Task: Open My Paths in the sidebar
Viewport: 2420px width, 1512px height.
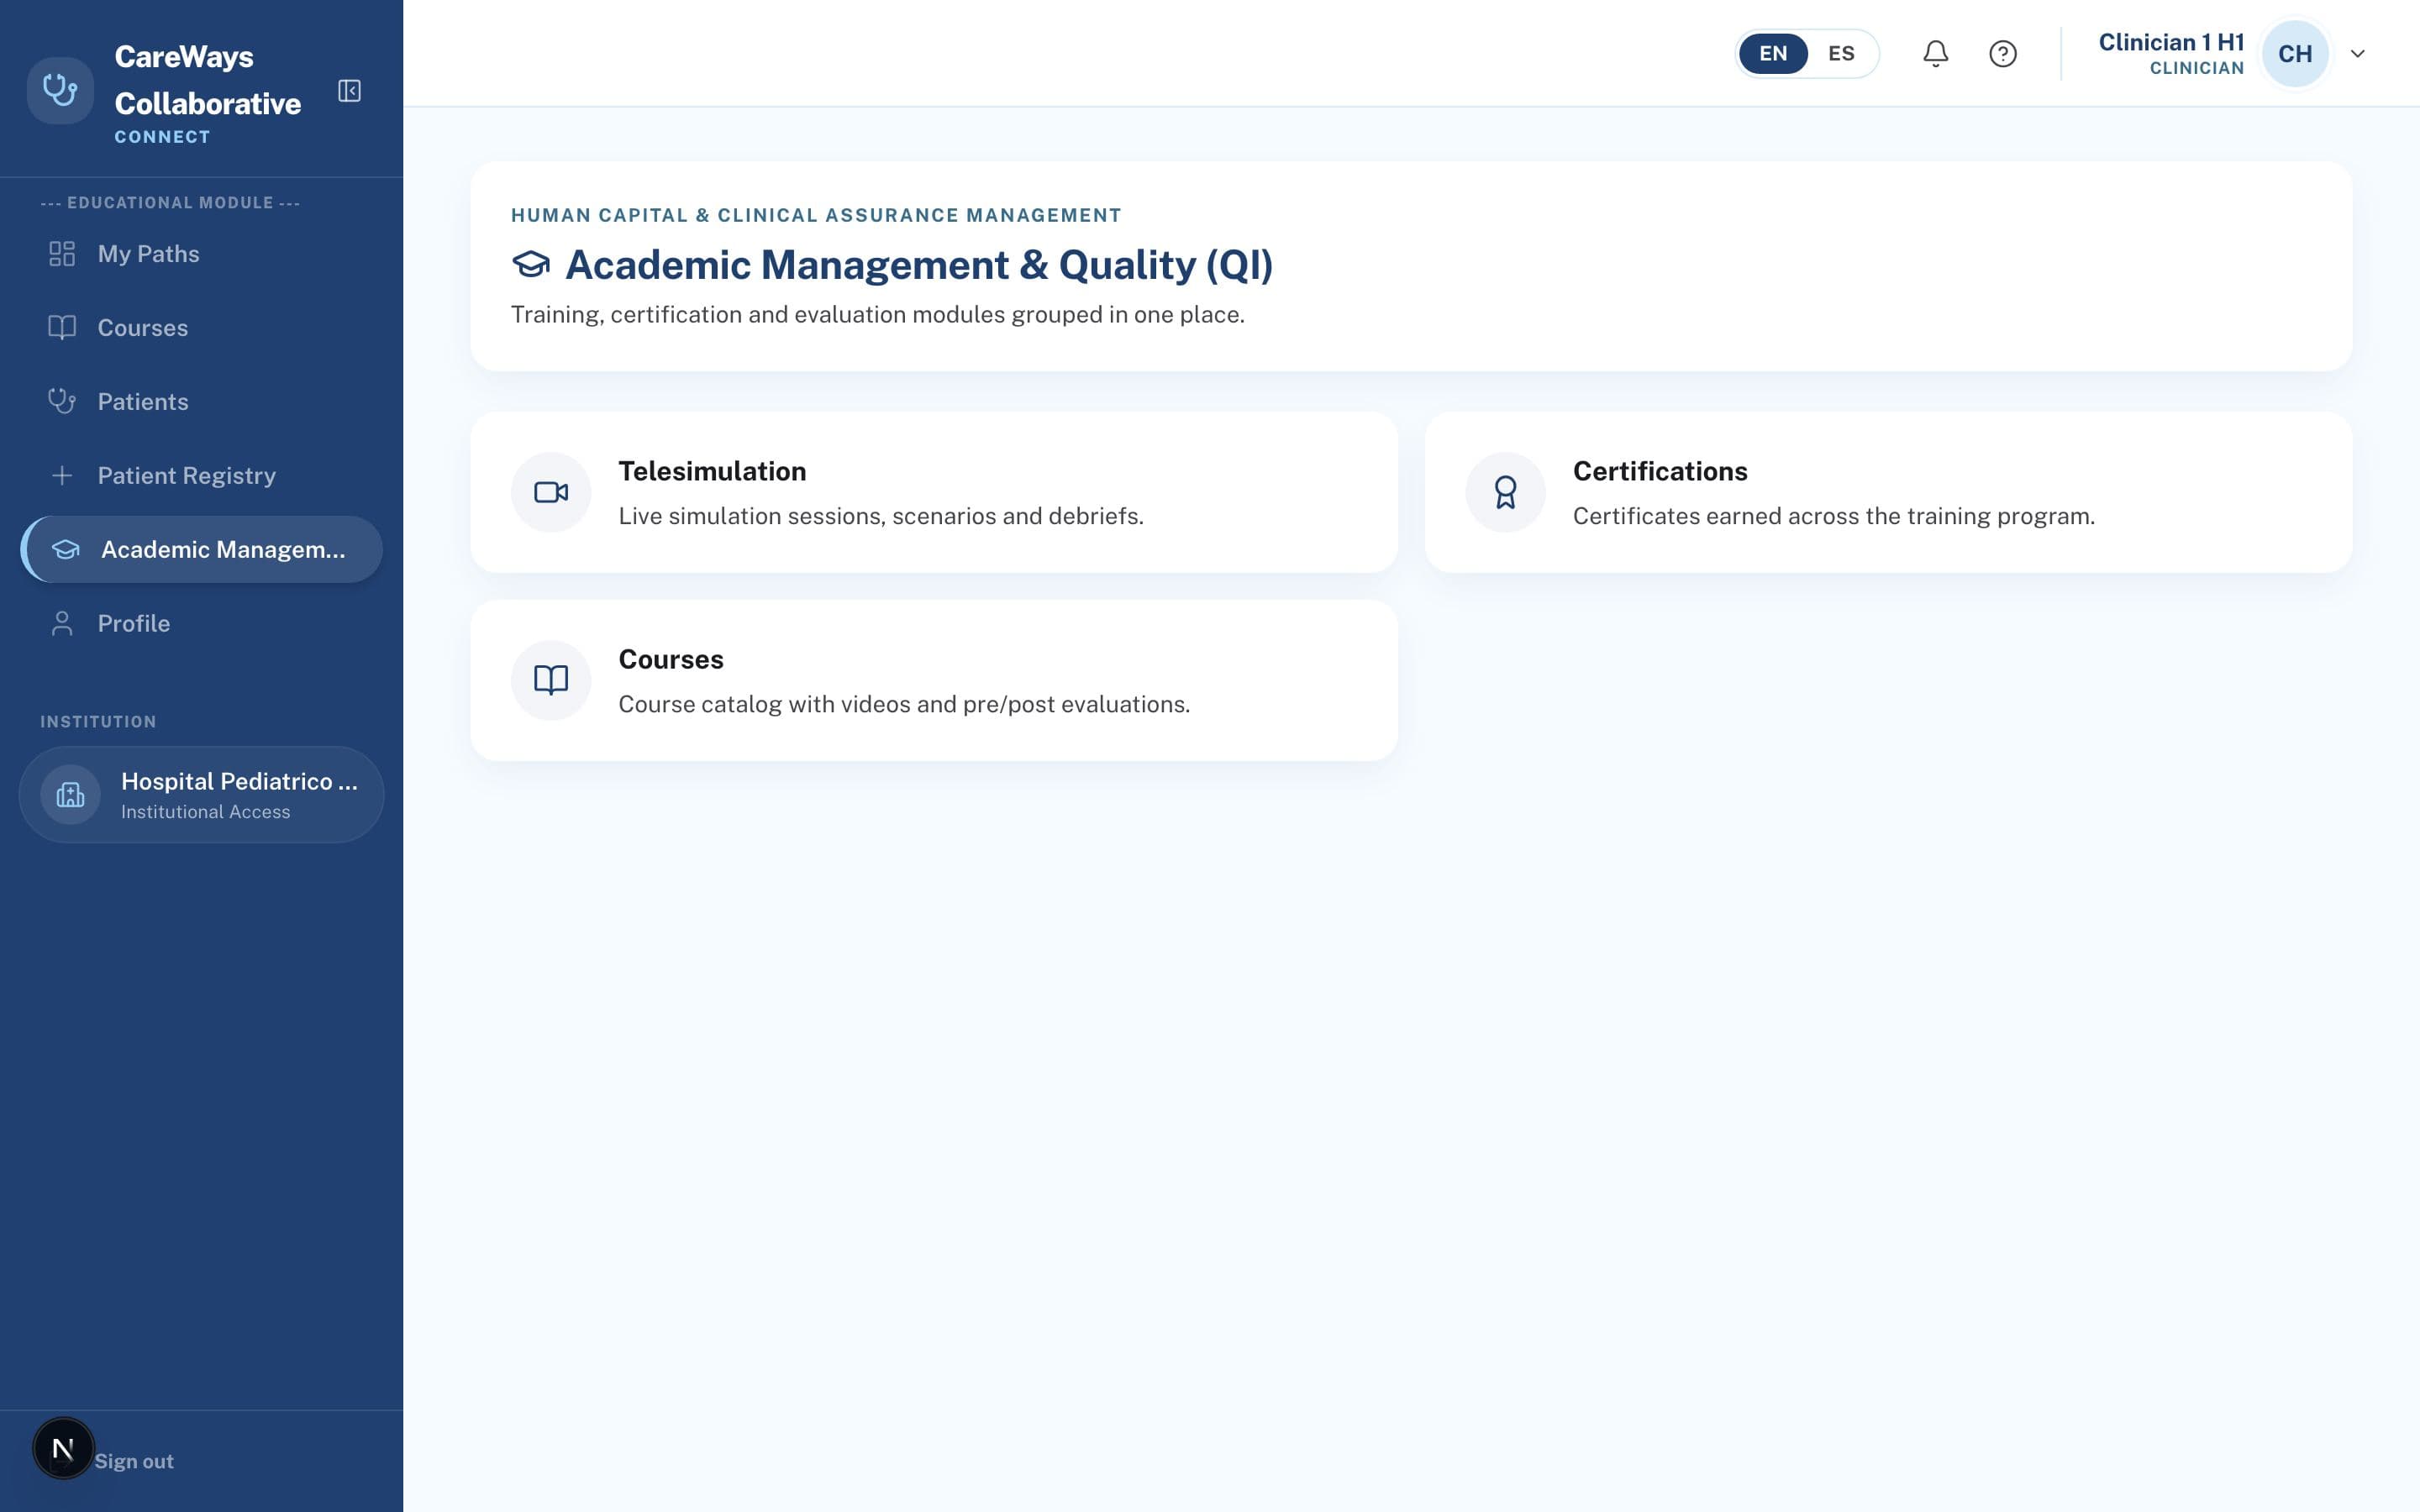Action: click(201, 254)
